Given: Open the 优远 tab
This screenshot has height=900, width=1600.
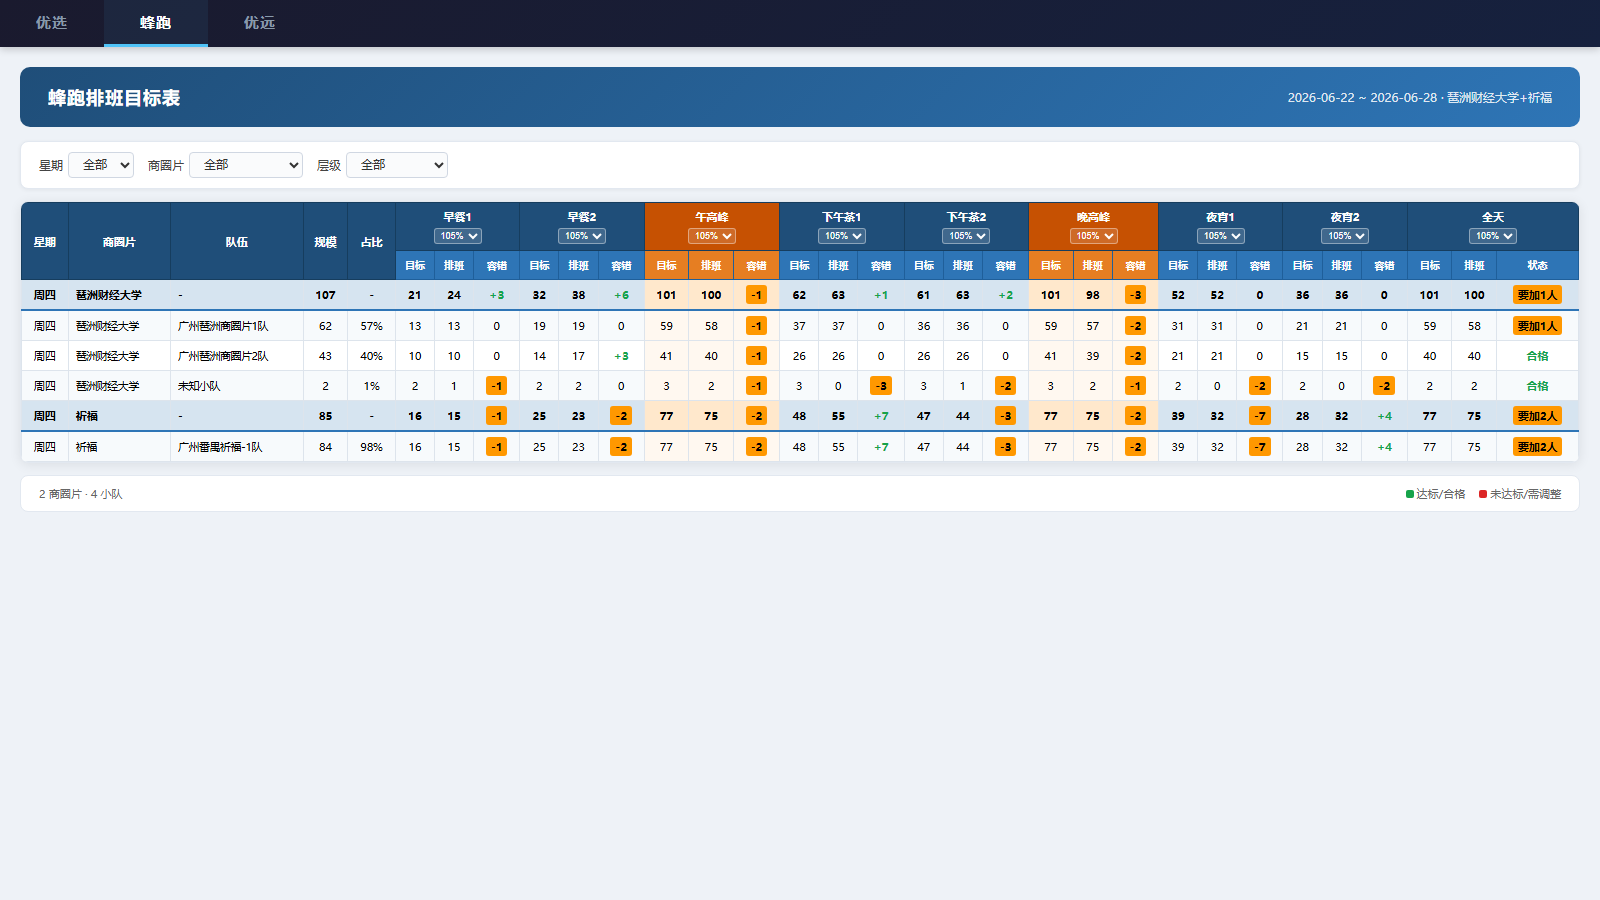Looking at the screenshot, I should [259, 23].
